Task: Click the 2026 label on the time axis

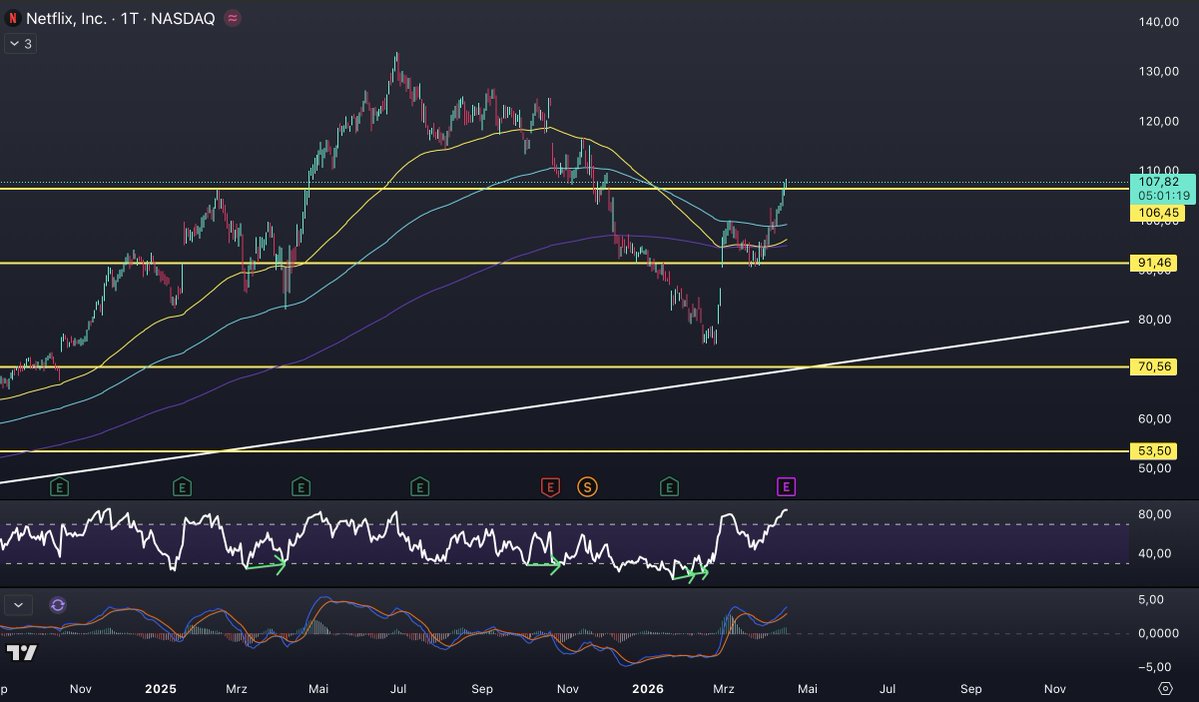Action: [x=648, y=689]
